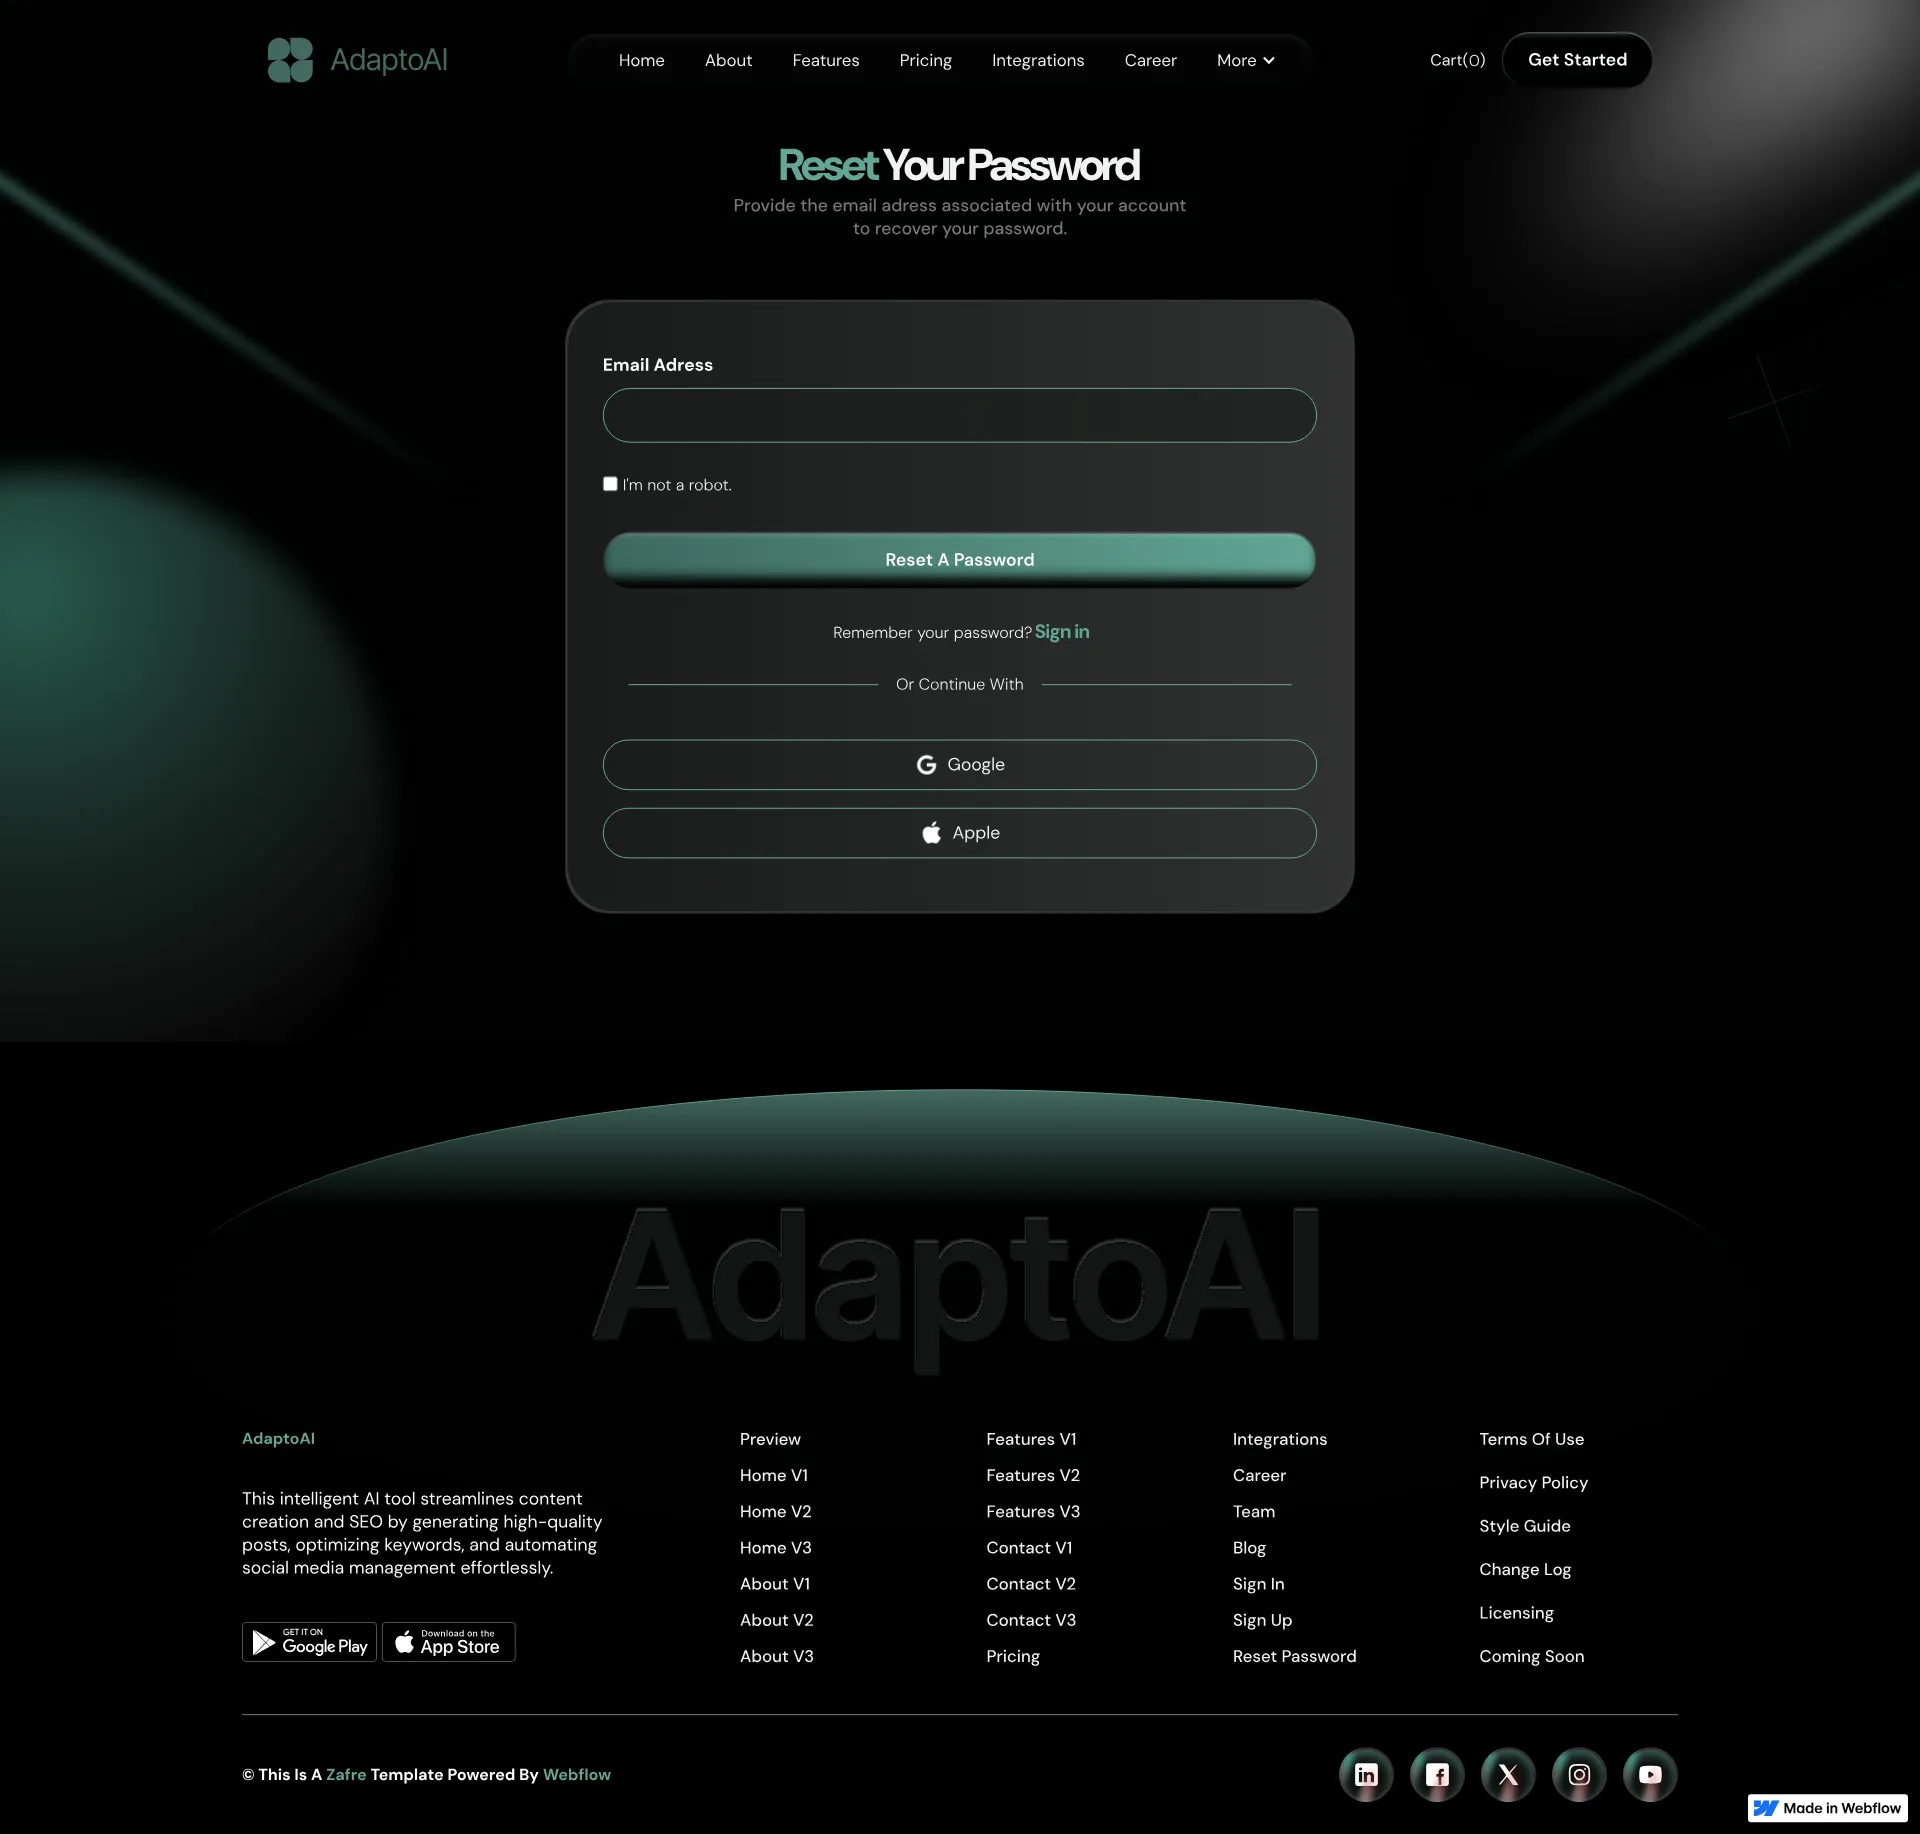
Task: Open Home V3 footer link
Action: pyautogui.click(x=776, y=1547)
